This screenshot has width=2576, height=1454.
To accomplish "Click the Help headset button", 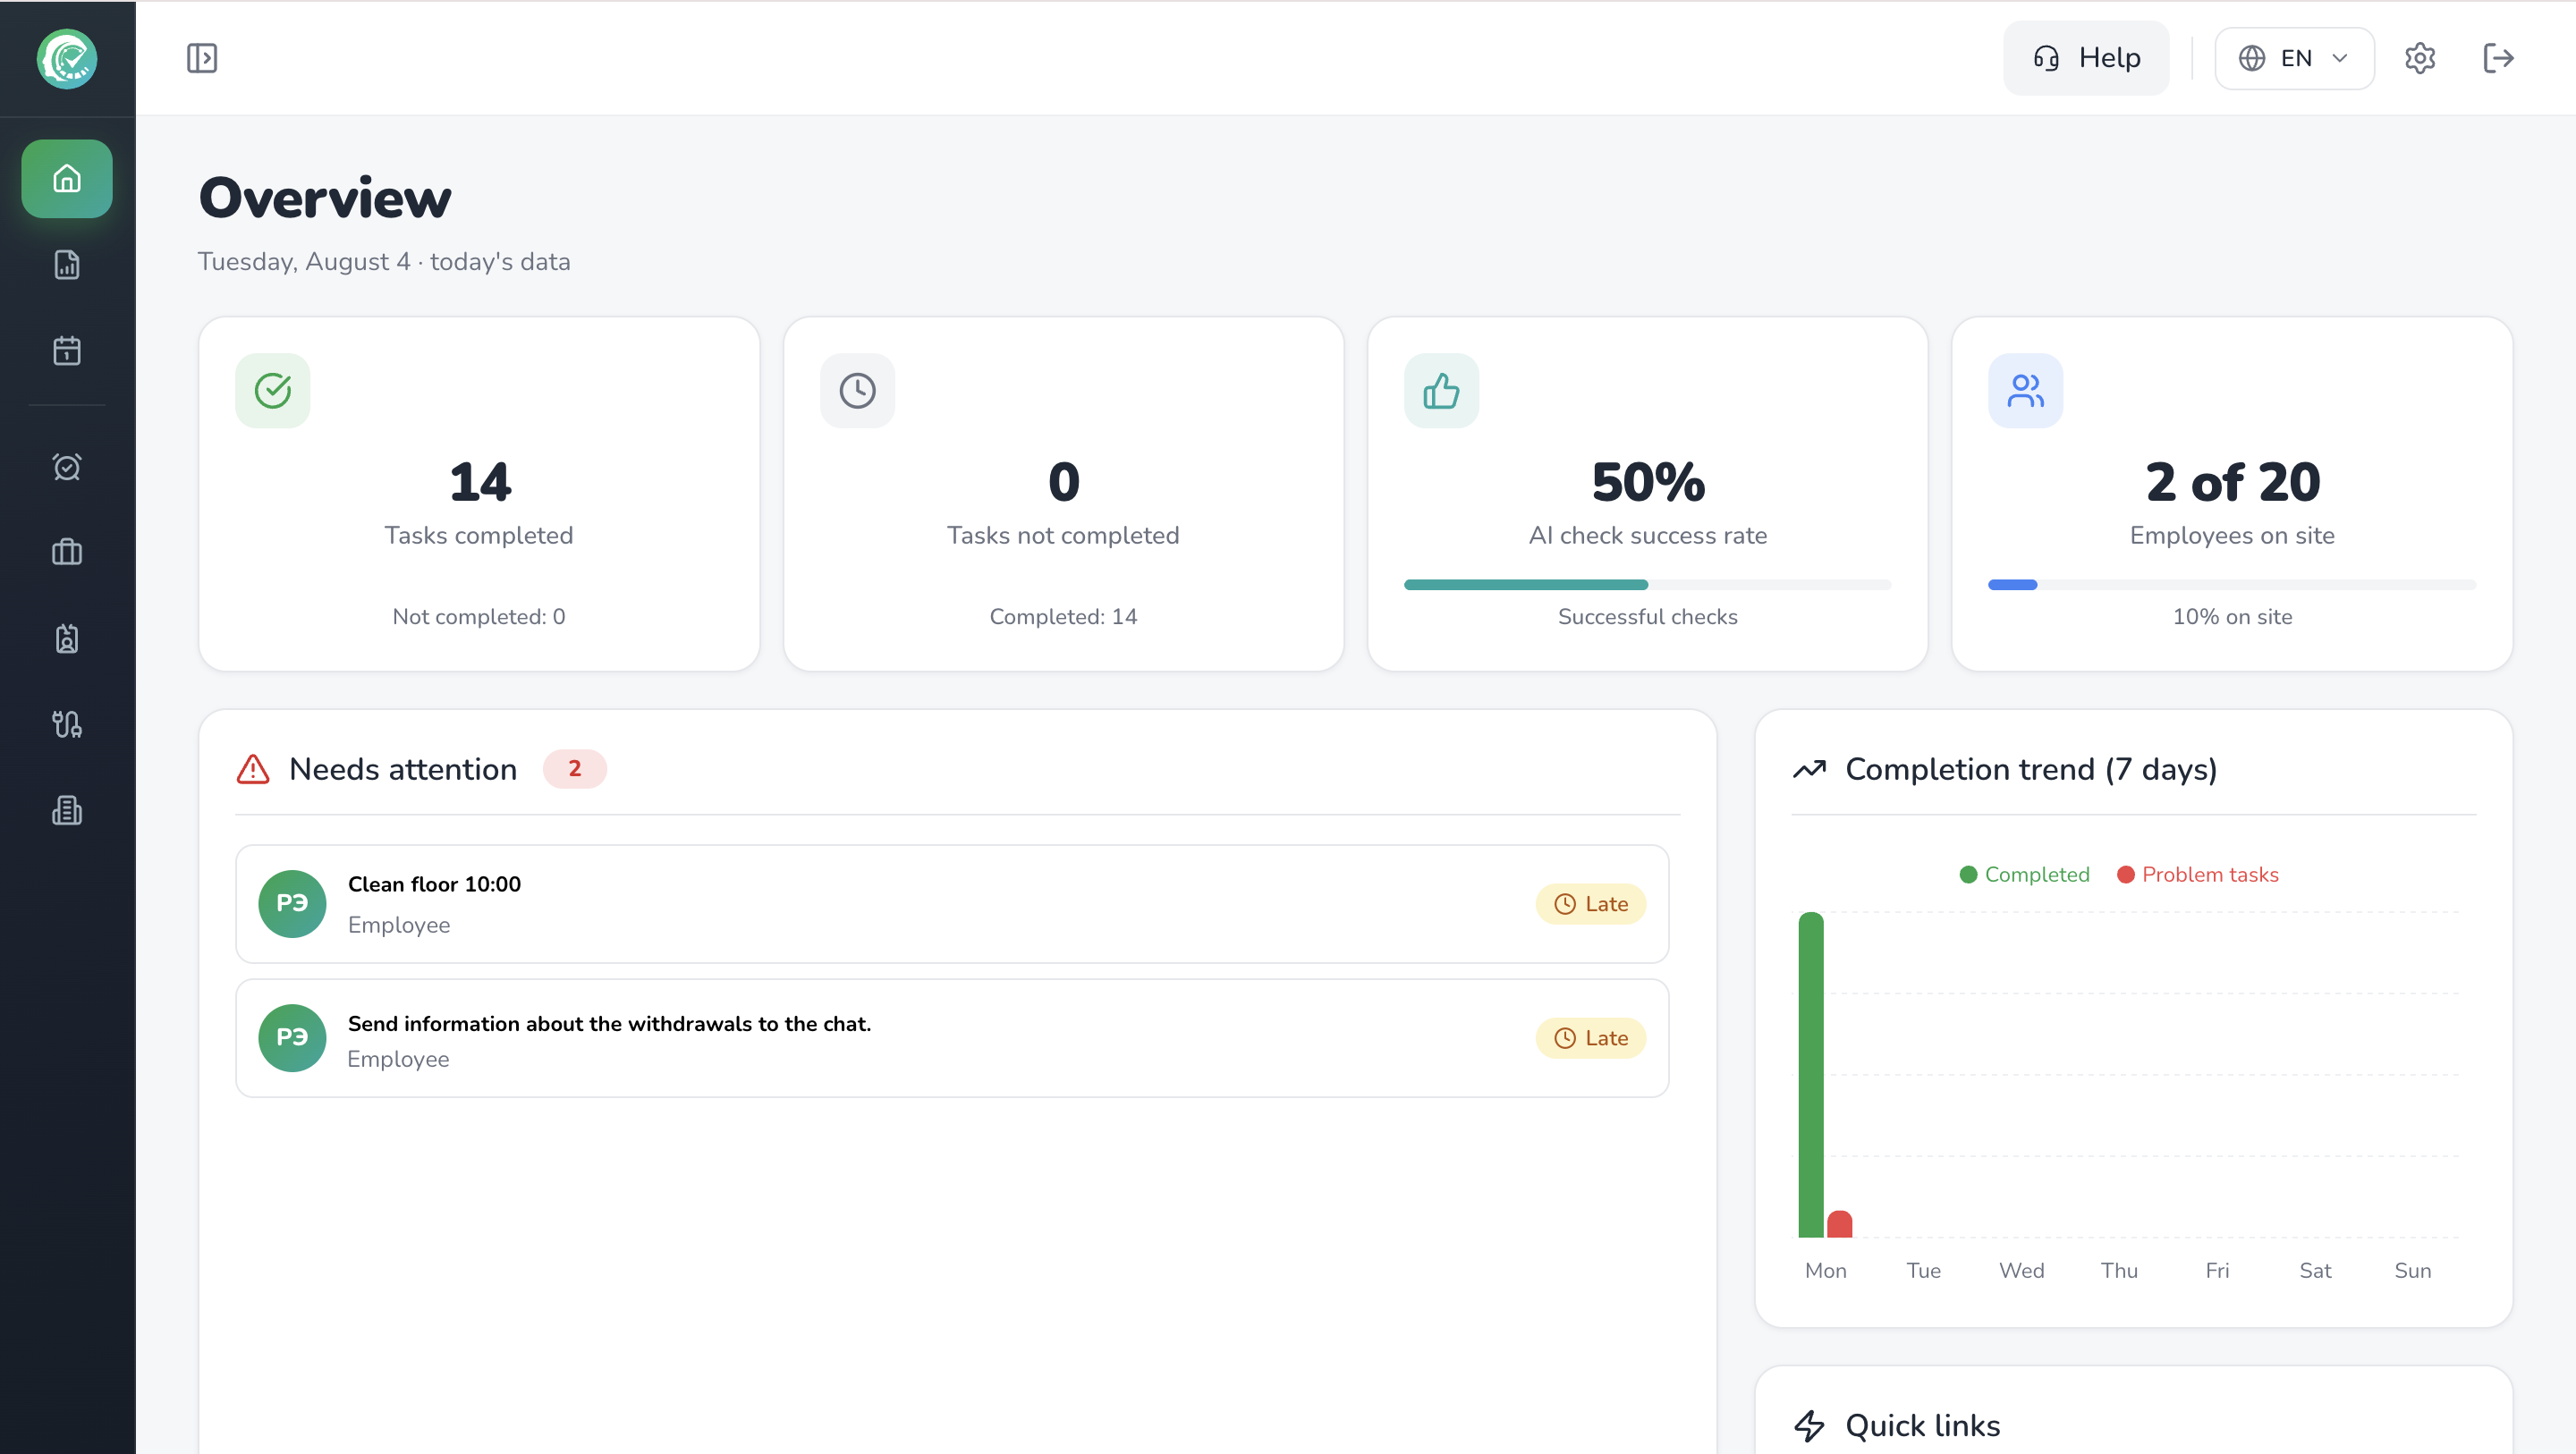I will pyautogui.click(x=2086, y=58).
